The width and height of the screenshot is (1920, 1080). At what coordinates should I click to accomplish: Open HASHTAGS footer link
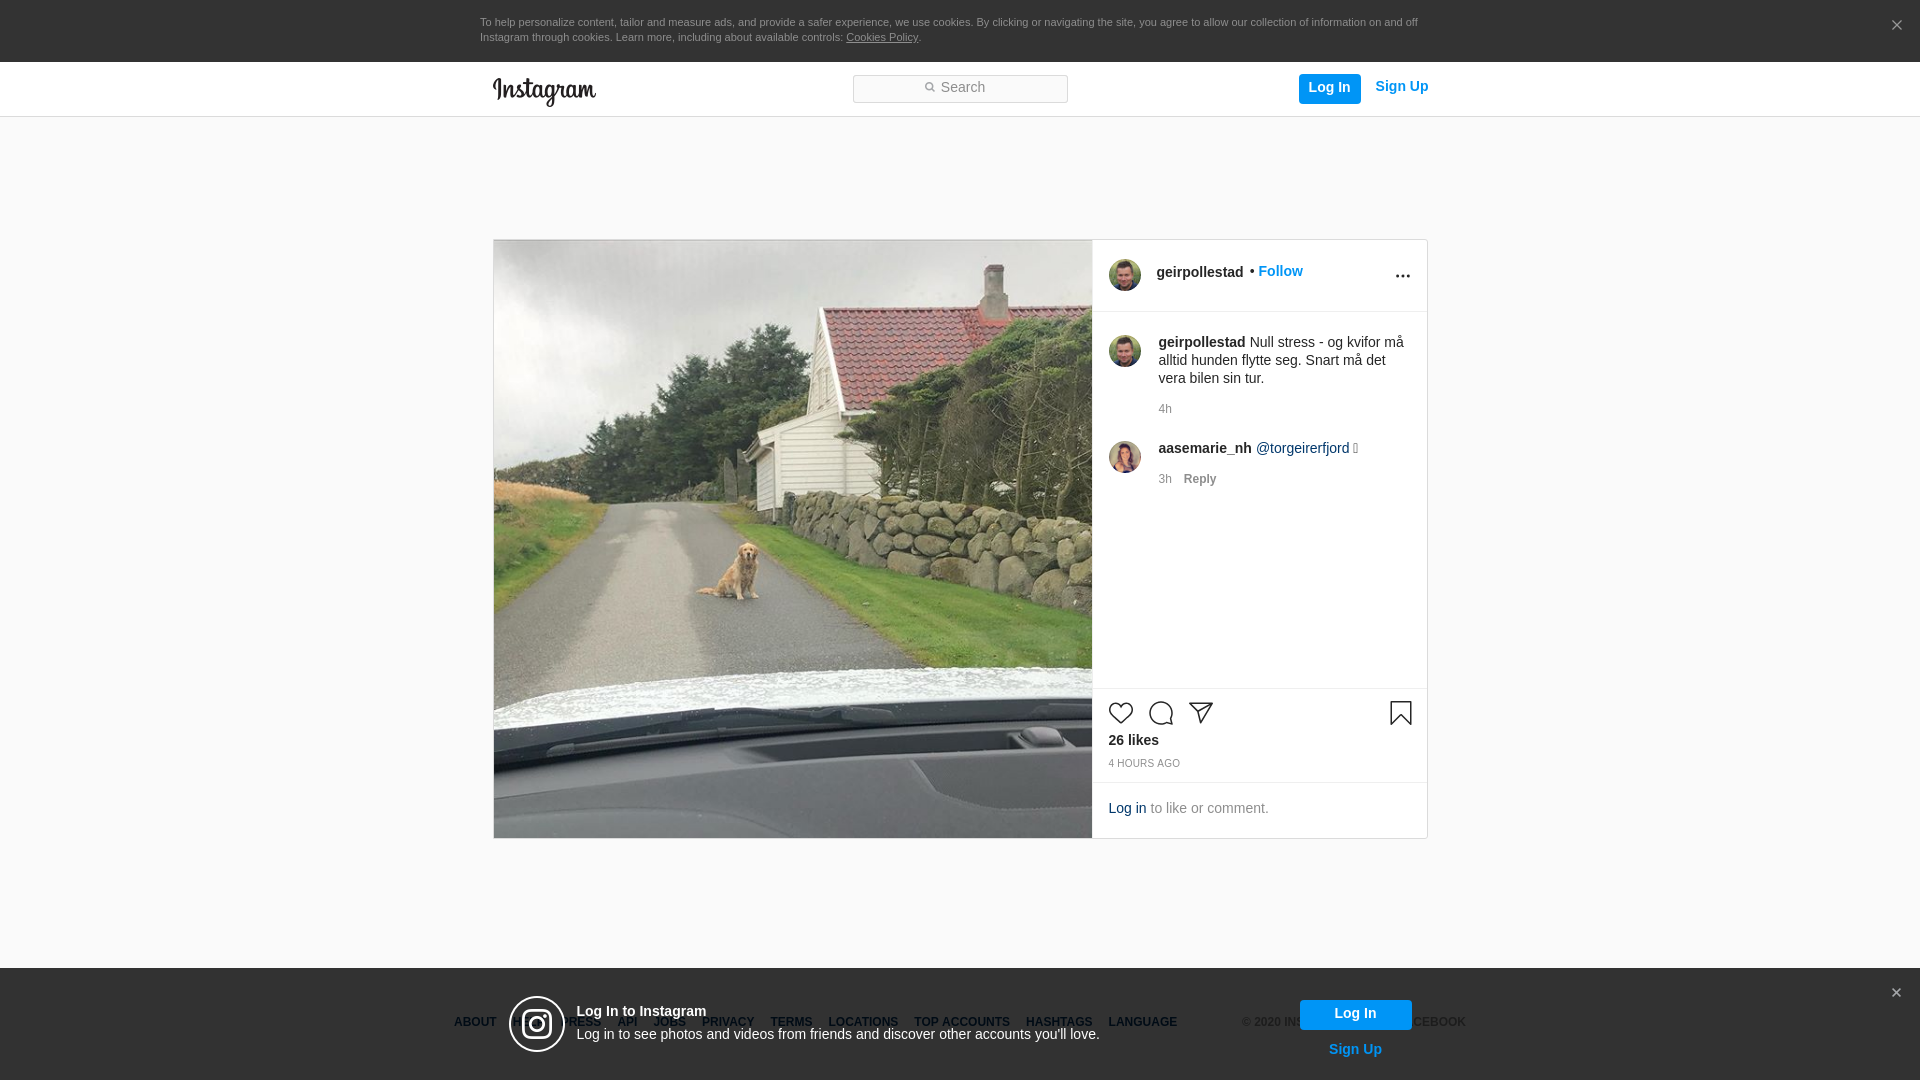(x=1059, y=1022)
